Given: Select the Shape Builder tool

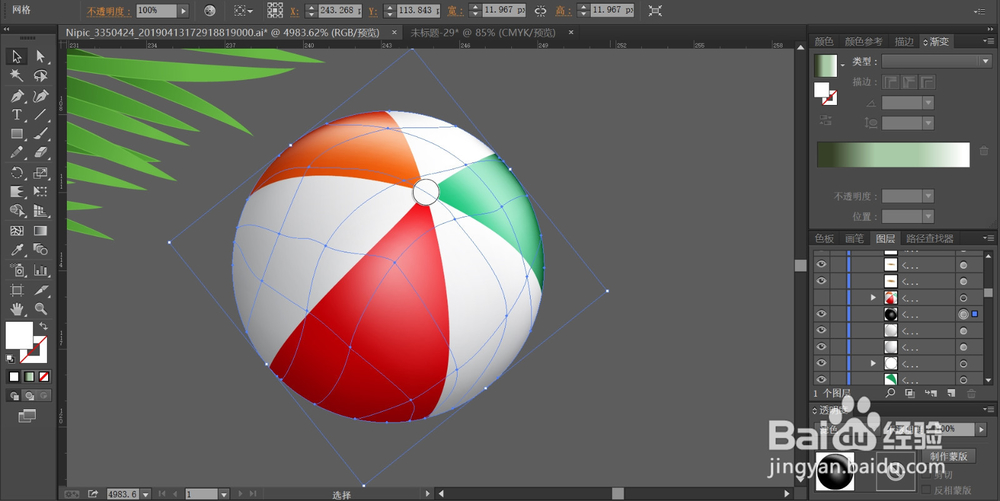Looking at the screenshot, I should click(17, 211).
